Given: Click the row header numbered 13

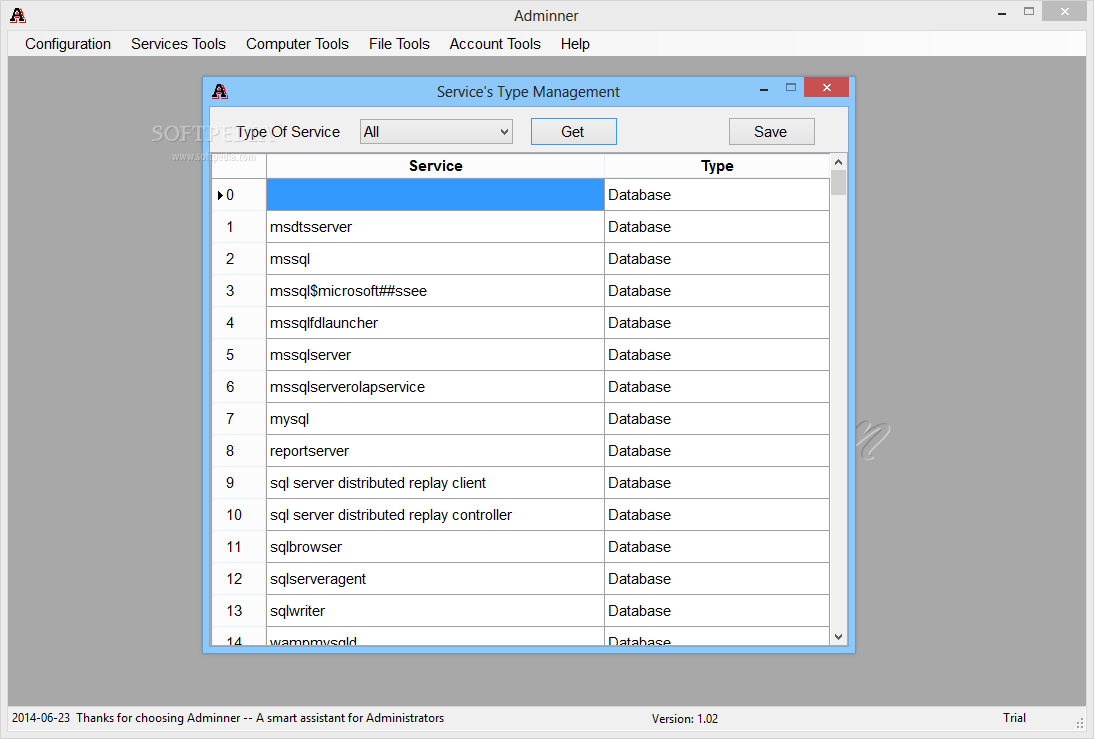Looking at the screenshot, I should pos(239,611).
